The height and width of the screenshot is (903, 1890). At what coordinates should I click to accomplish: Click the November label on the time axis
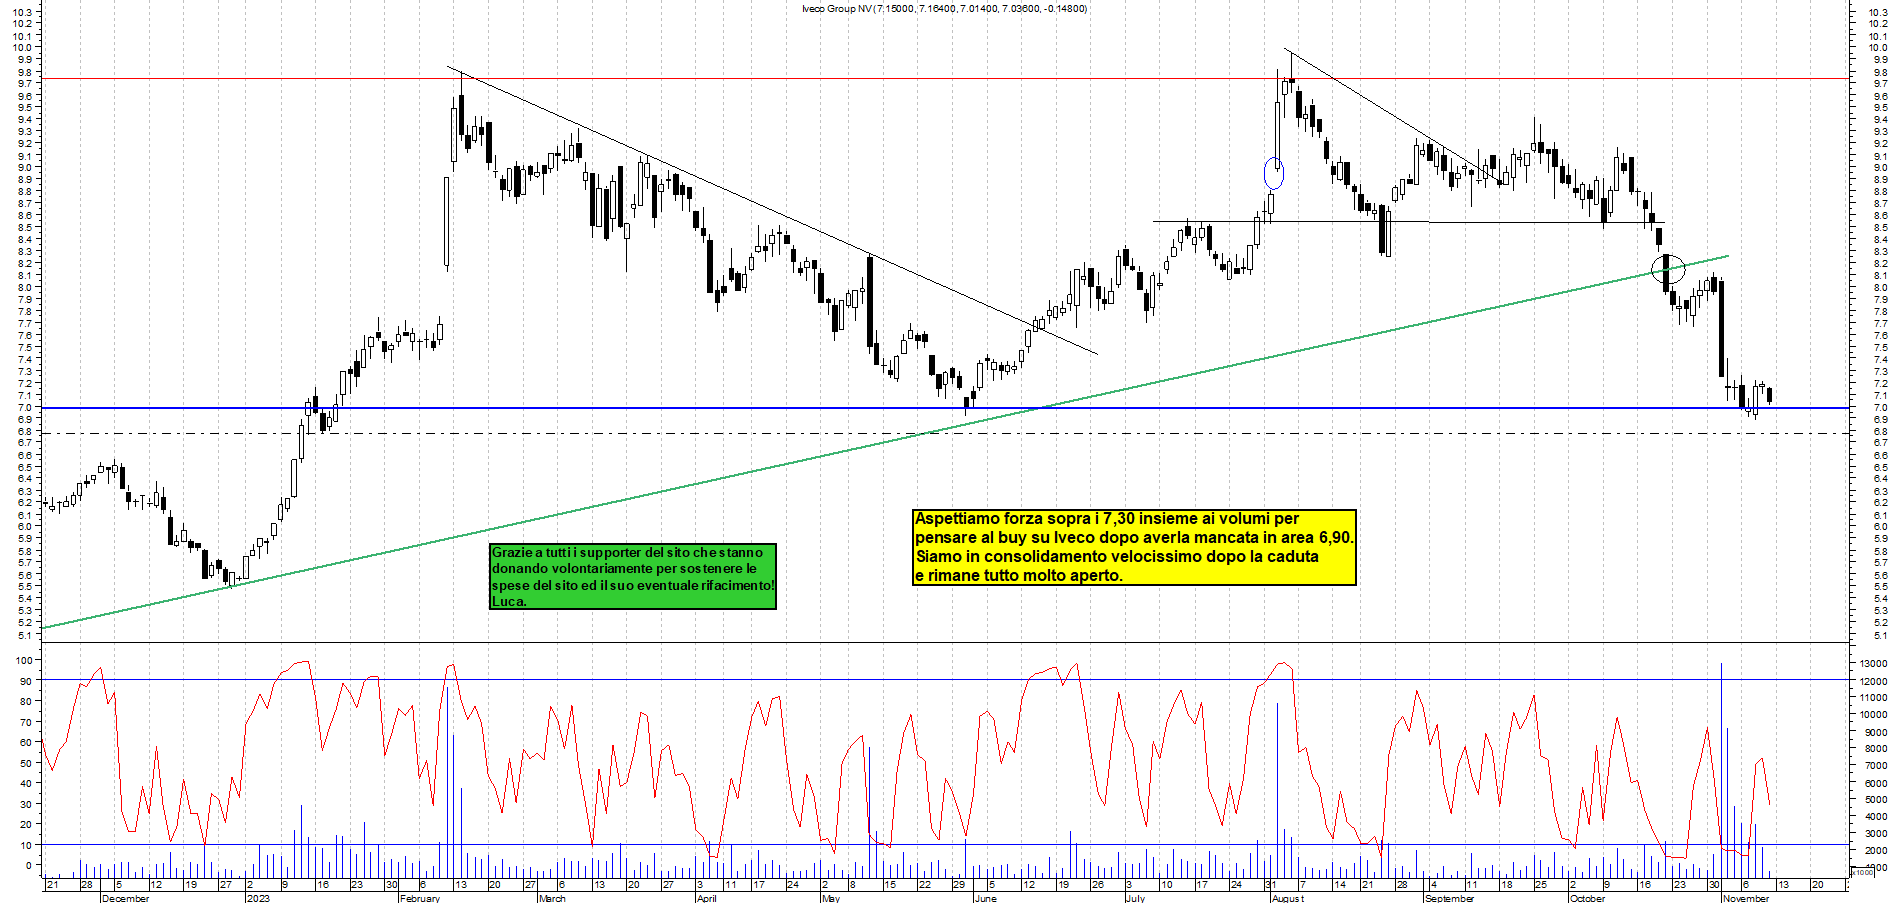coord(1746,898)
